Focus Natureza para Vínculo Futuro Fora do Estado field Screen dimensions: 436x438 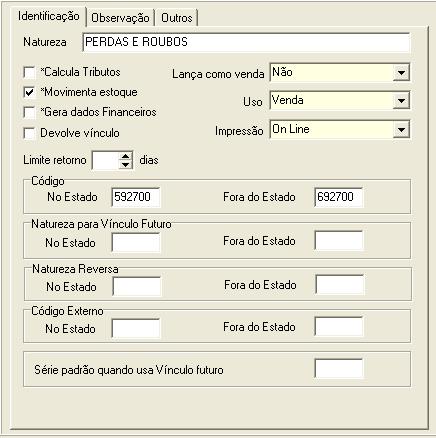[x=339, y=240]
